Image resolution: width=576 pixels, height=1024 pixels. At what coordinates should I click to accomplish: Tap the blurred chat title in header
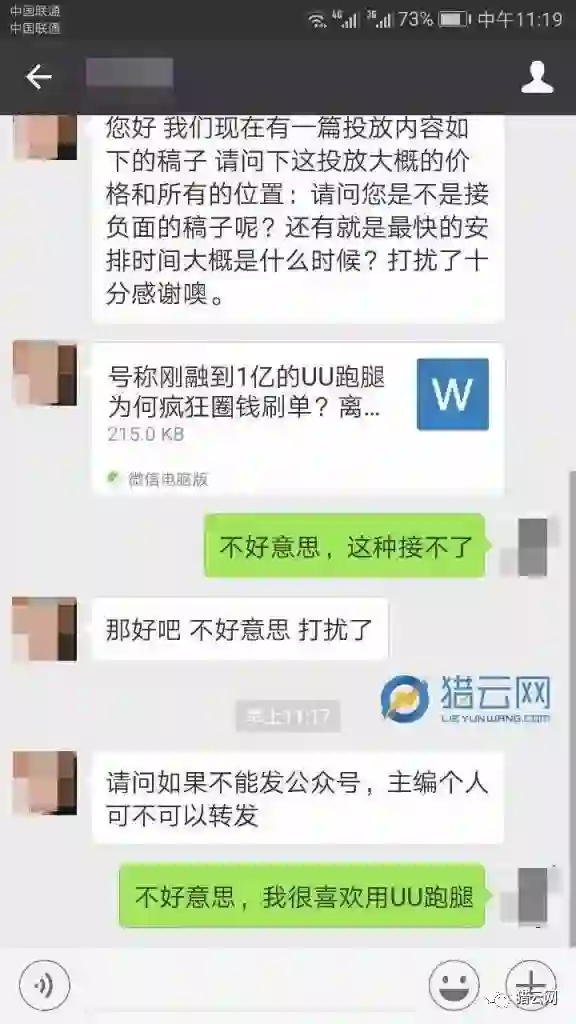tap(129, 73)
